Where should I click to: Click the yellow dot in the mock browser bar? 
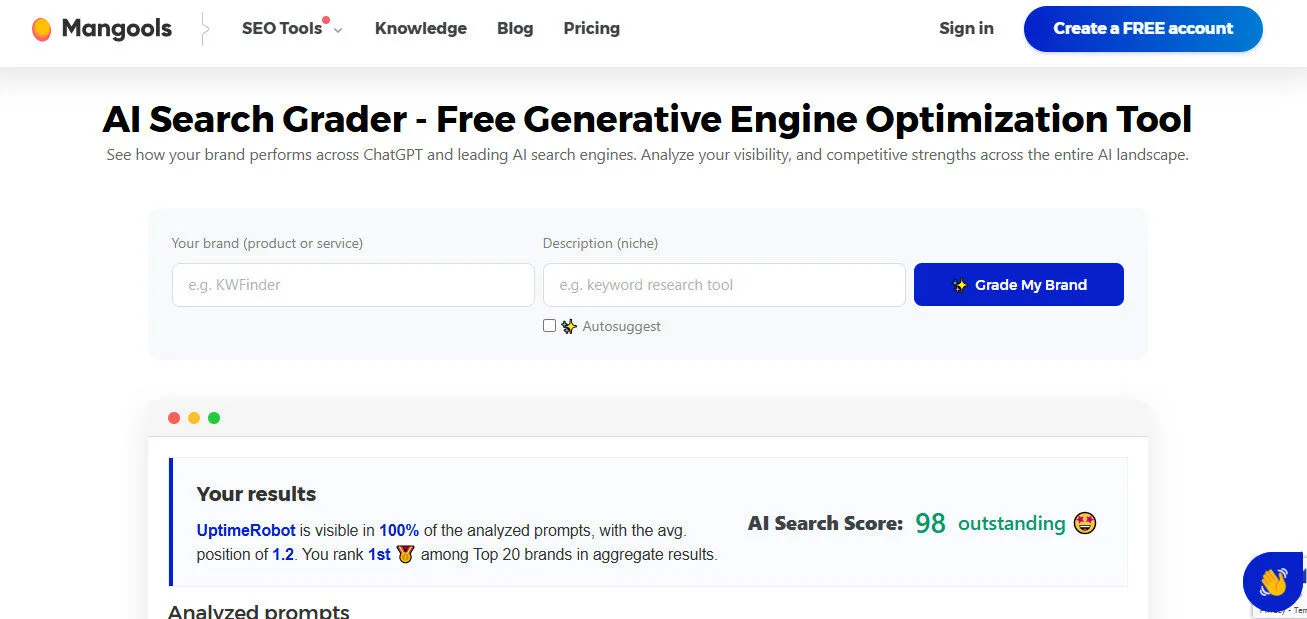194,417
